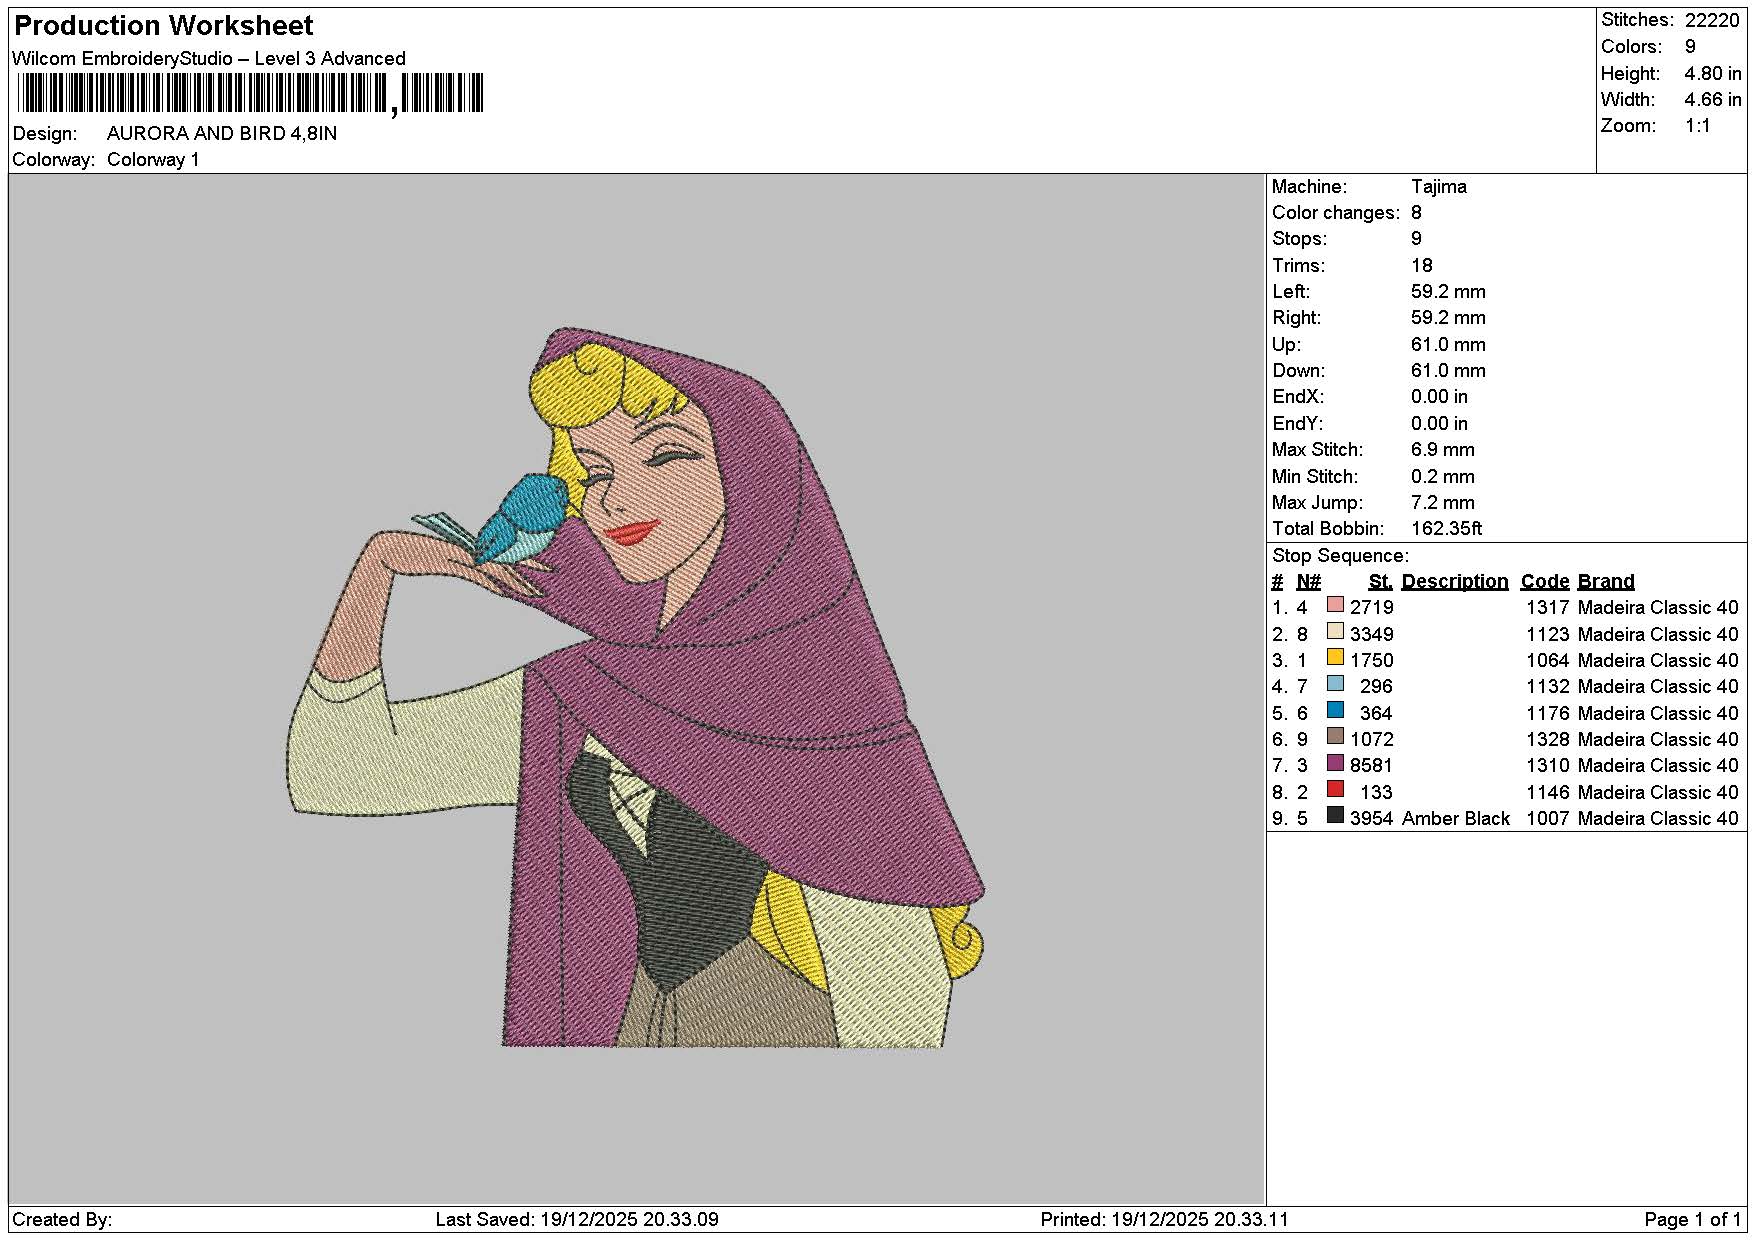1755x1240 pixels.
Task: Click the Total Bobbin value '162.35ft'
Action: (x=1447, y=529)
